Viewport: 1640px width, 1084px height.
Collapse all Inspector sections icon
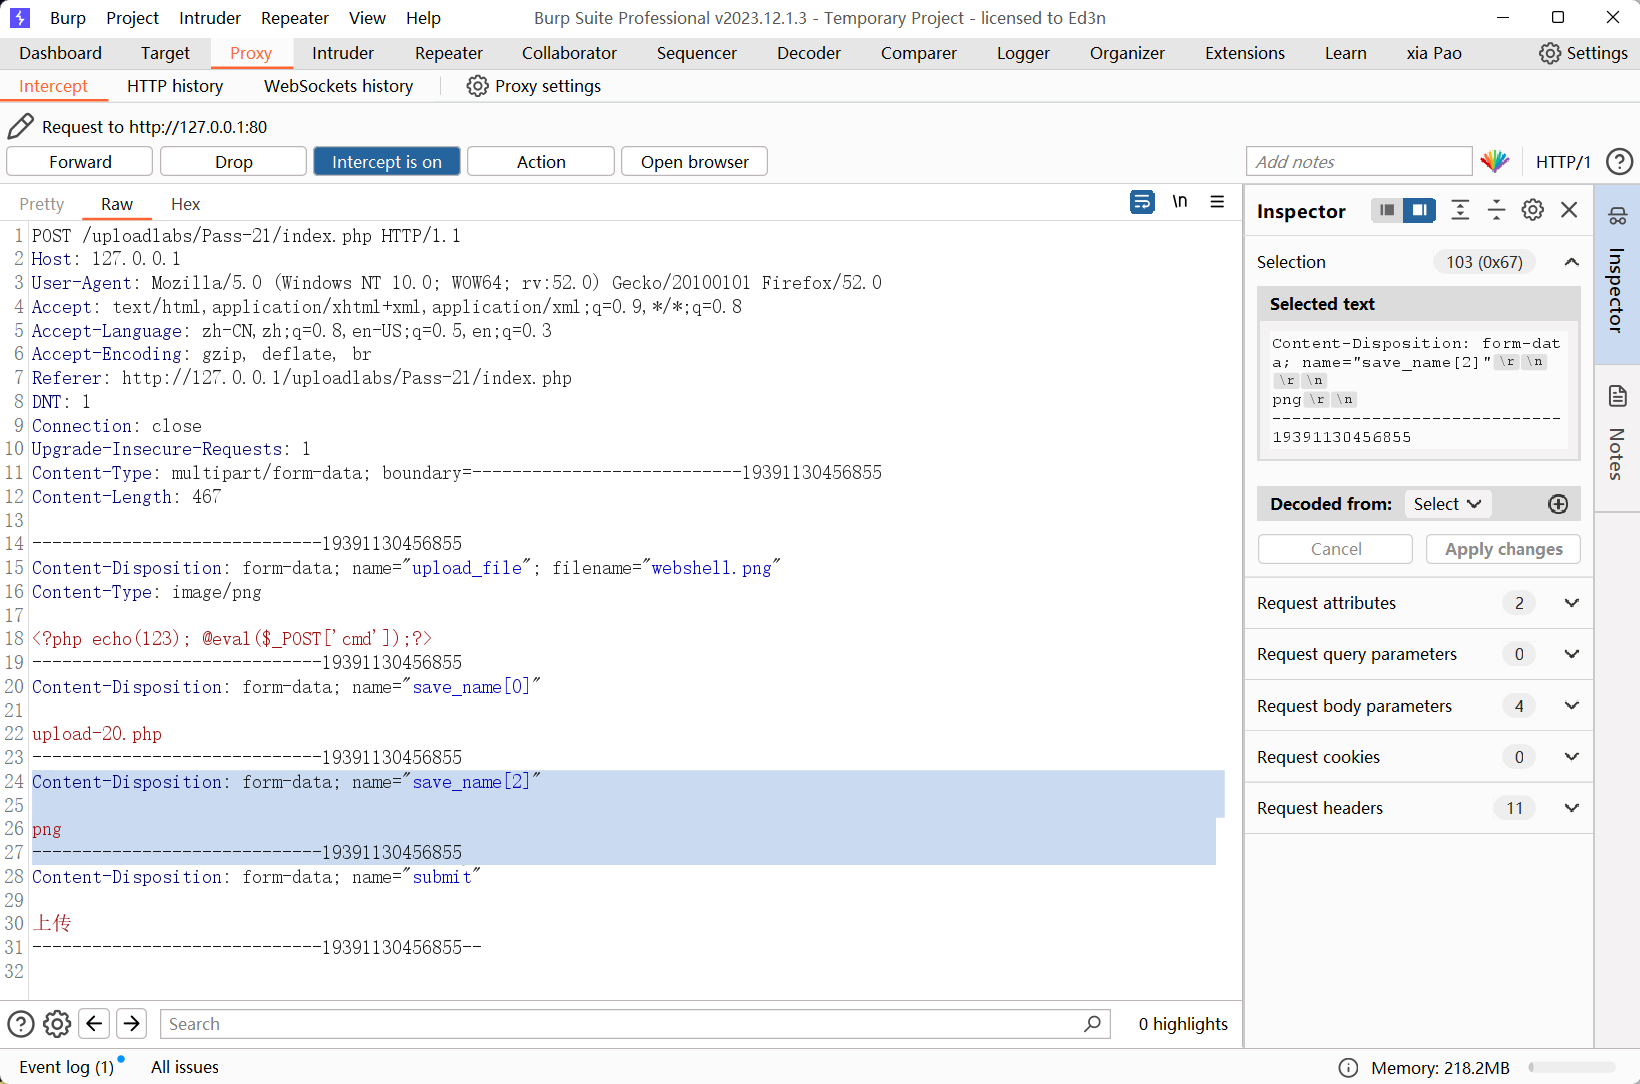pos(1496,210)
